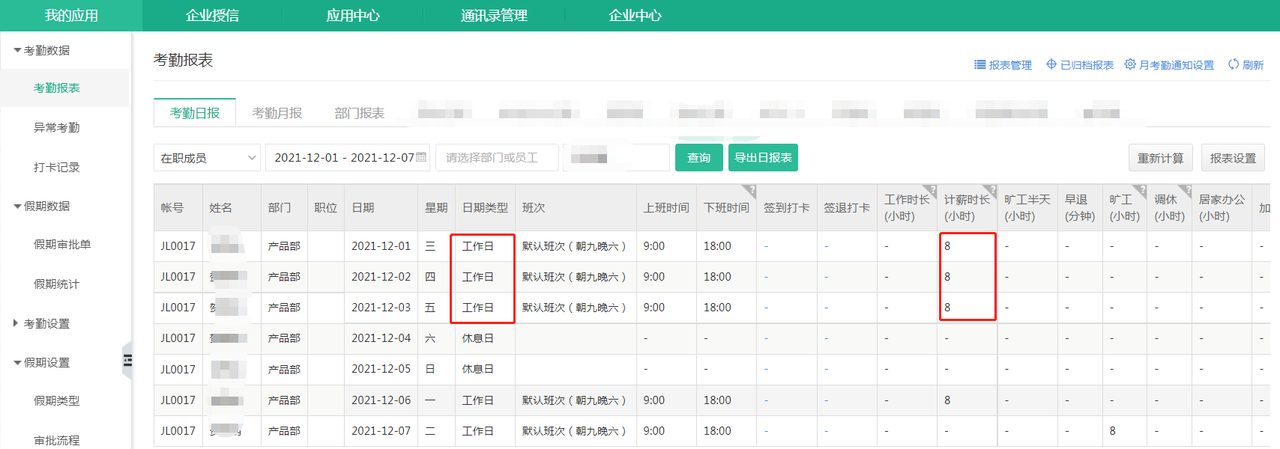Collapse the 考勤数据 sidebar group
Image resolution: width=1280 pixels, height=449 pixels.
(42, 49)
